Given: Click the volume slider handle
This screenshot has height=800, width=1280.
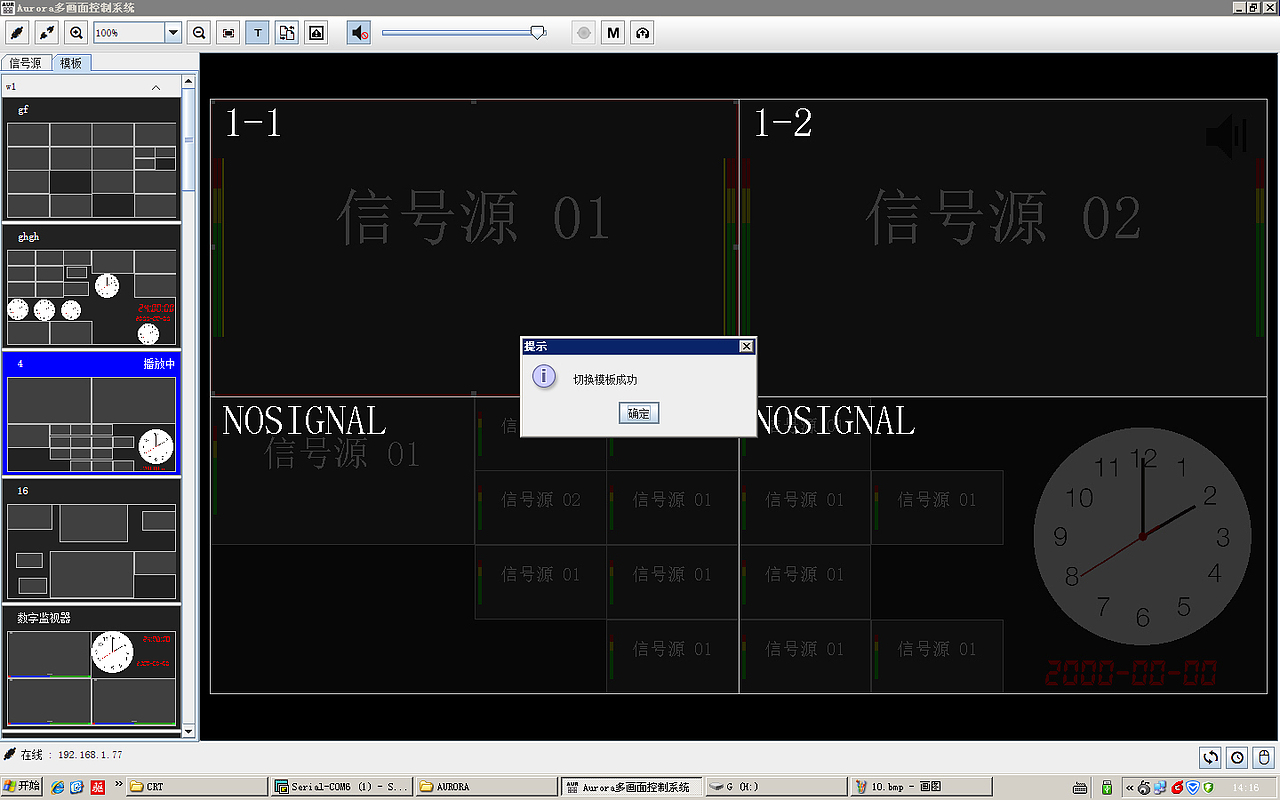Looking at the screenshot, I should pyautogui.click(x=538, y=33).
